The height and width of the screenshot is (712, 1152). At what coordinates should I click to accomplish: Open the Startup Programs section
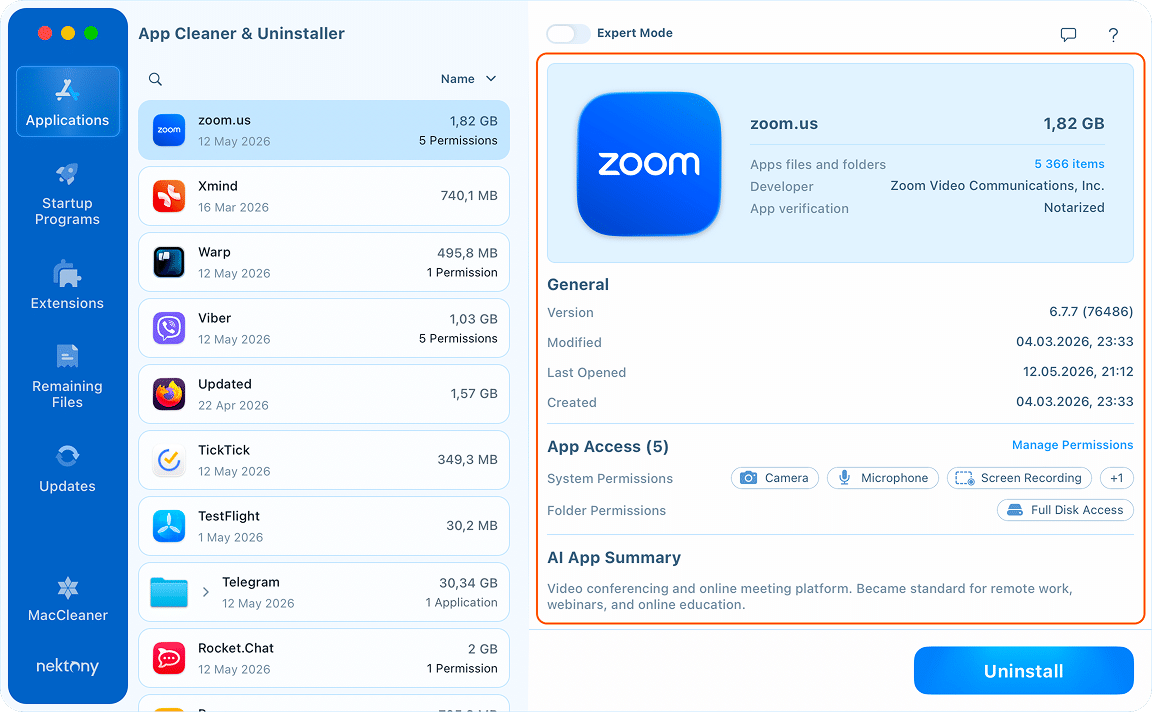coord(68,194)
